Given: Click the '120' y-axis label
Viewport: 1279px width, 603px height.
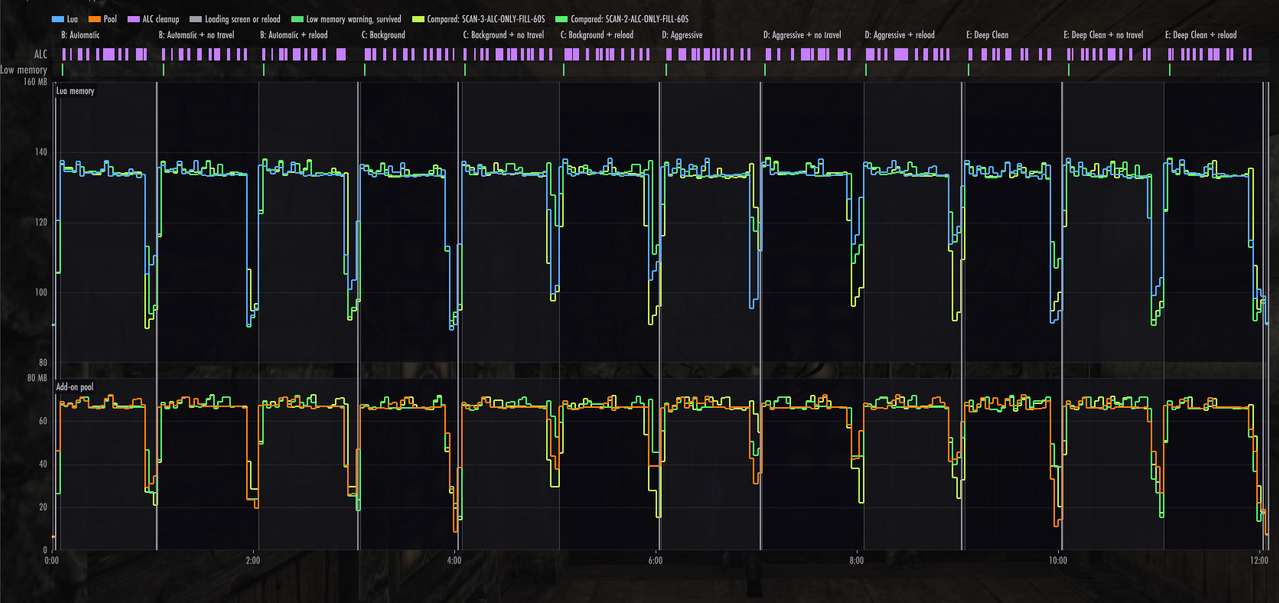Looking at the screenshot, I should tap(41, 222).
